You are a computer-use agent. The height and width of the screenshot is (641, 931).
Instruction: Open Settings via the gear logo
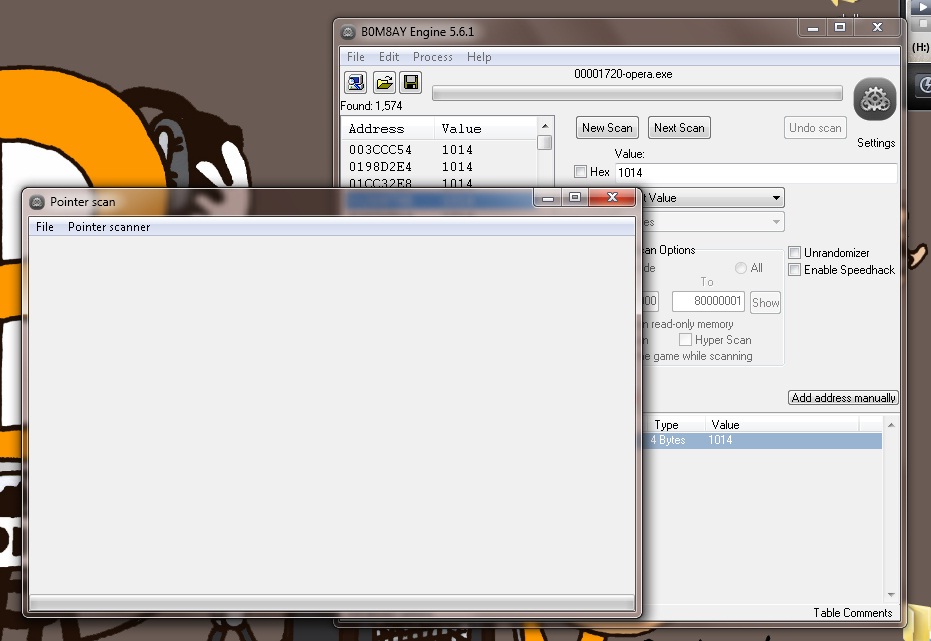875,100
